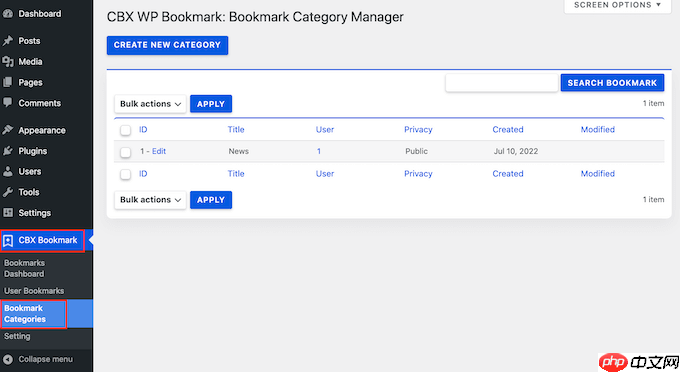Sort by Privacy in table header

[418, 130]
